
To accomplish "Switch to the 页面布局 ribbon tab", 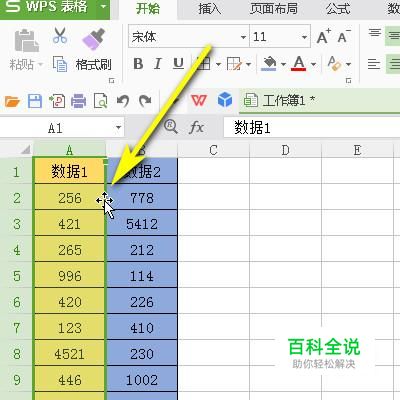I will point(274,9).
